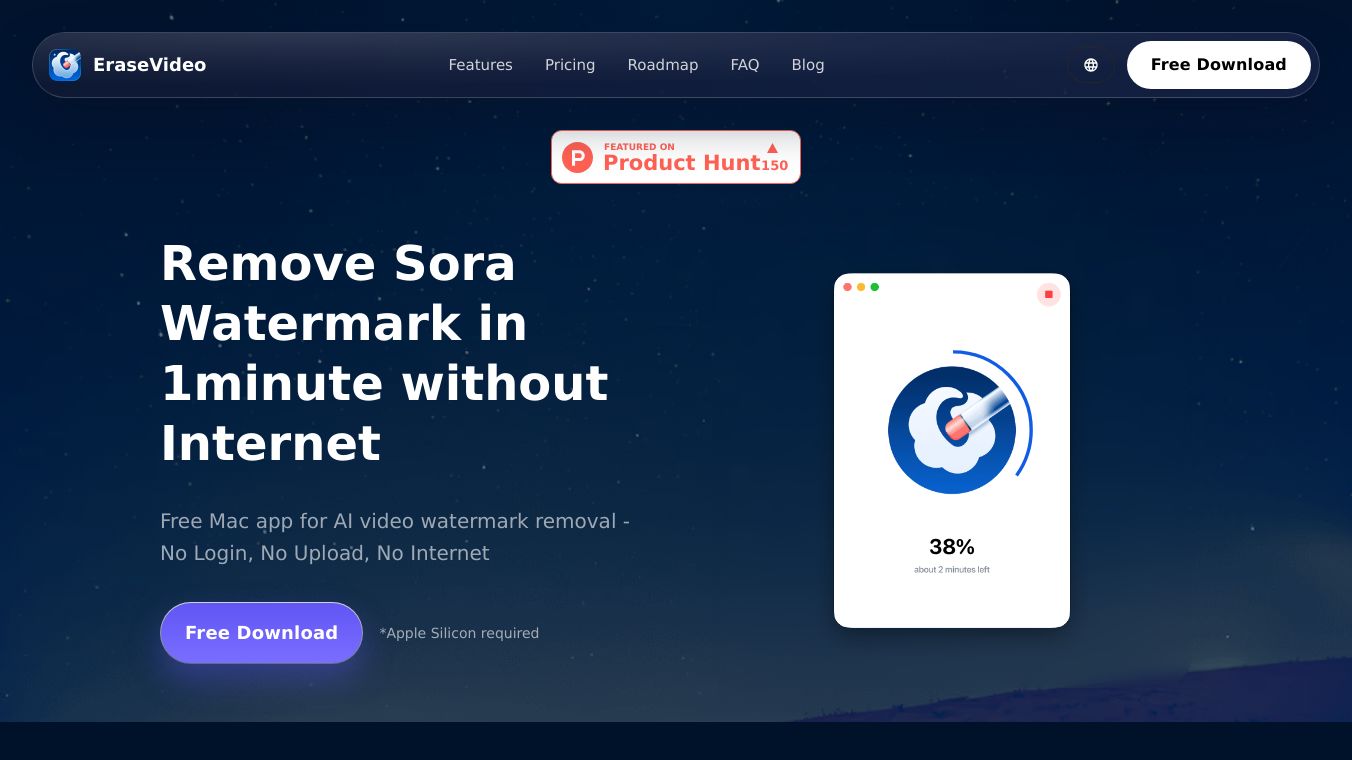Visit the Blog nav link
Screen dimensions: 1352x760
(808, 65)
